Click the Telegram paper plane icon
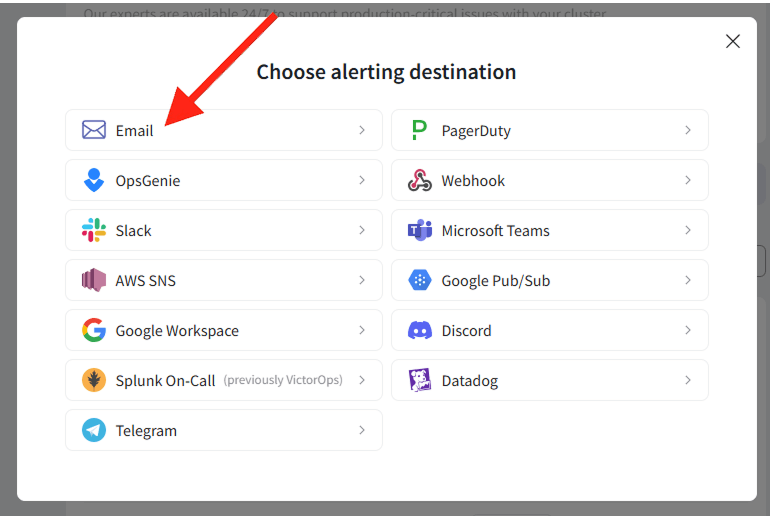770x516 pixels. pos(94,431)
